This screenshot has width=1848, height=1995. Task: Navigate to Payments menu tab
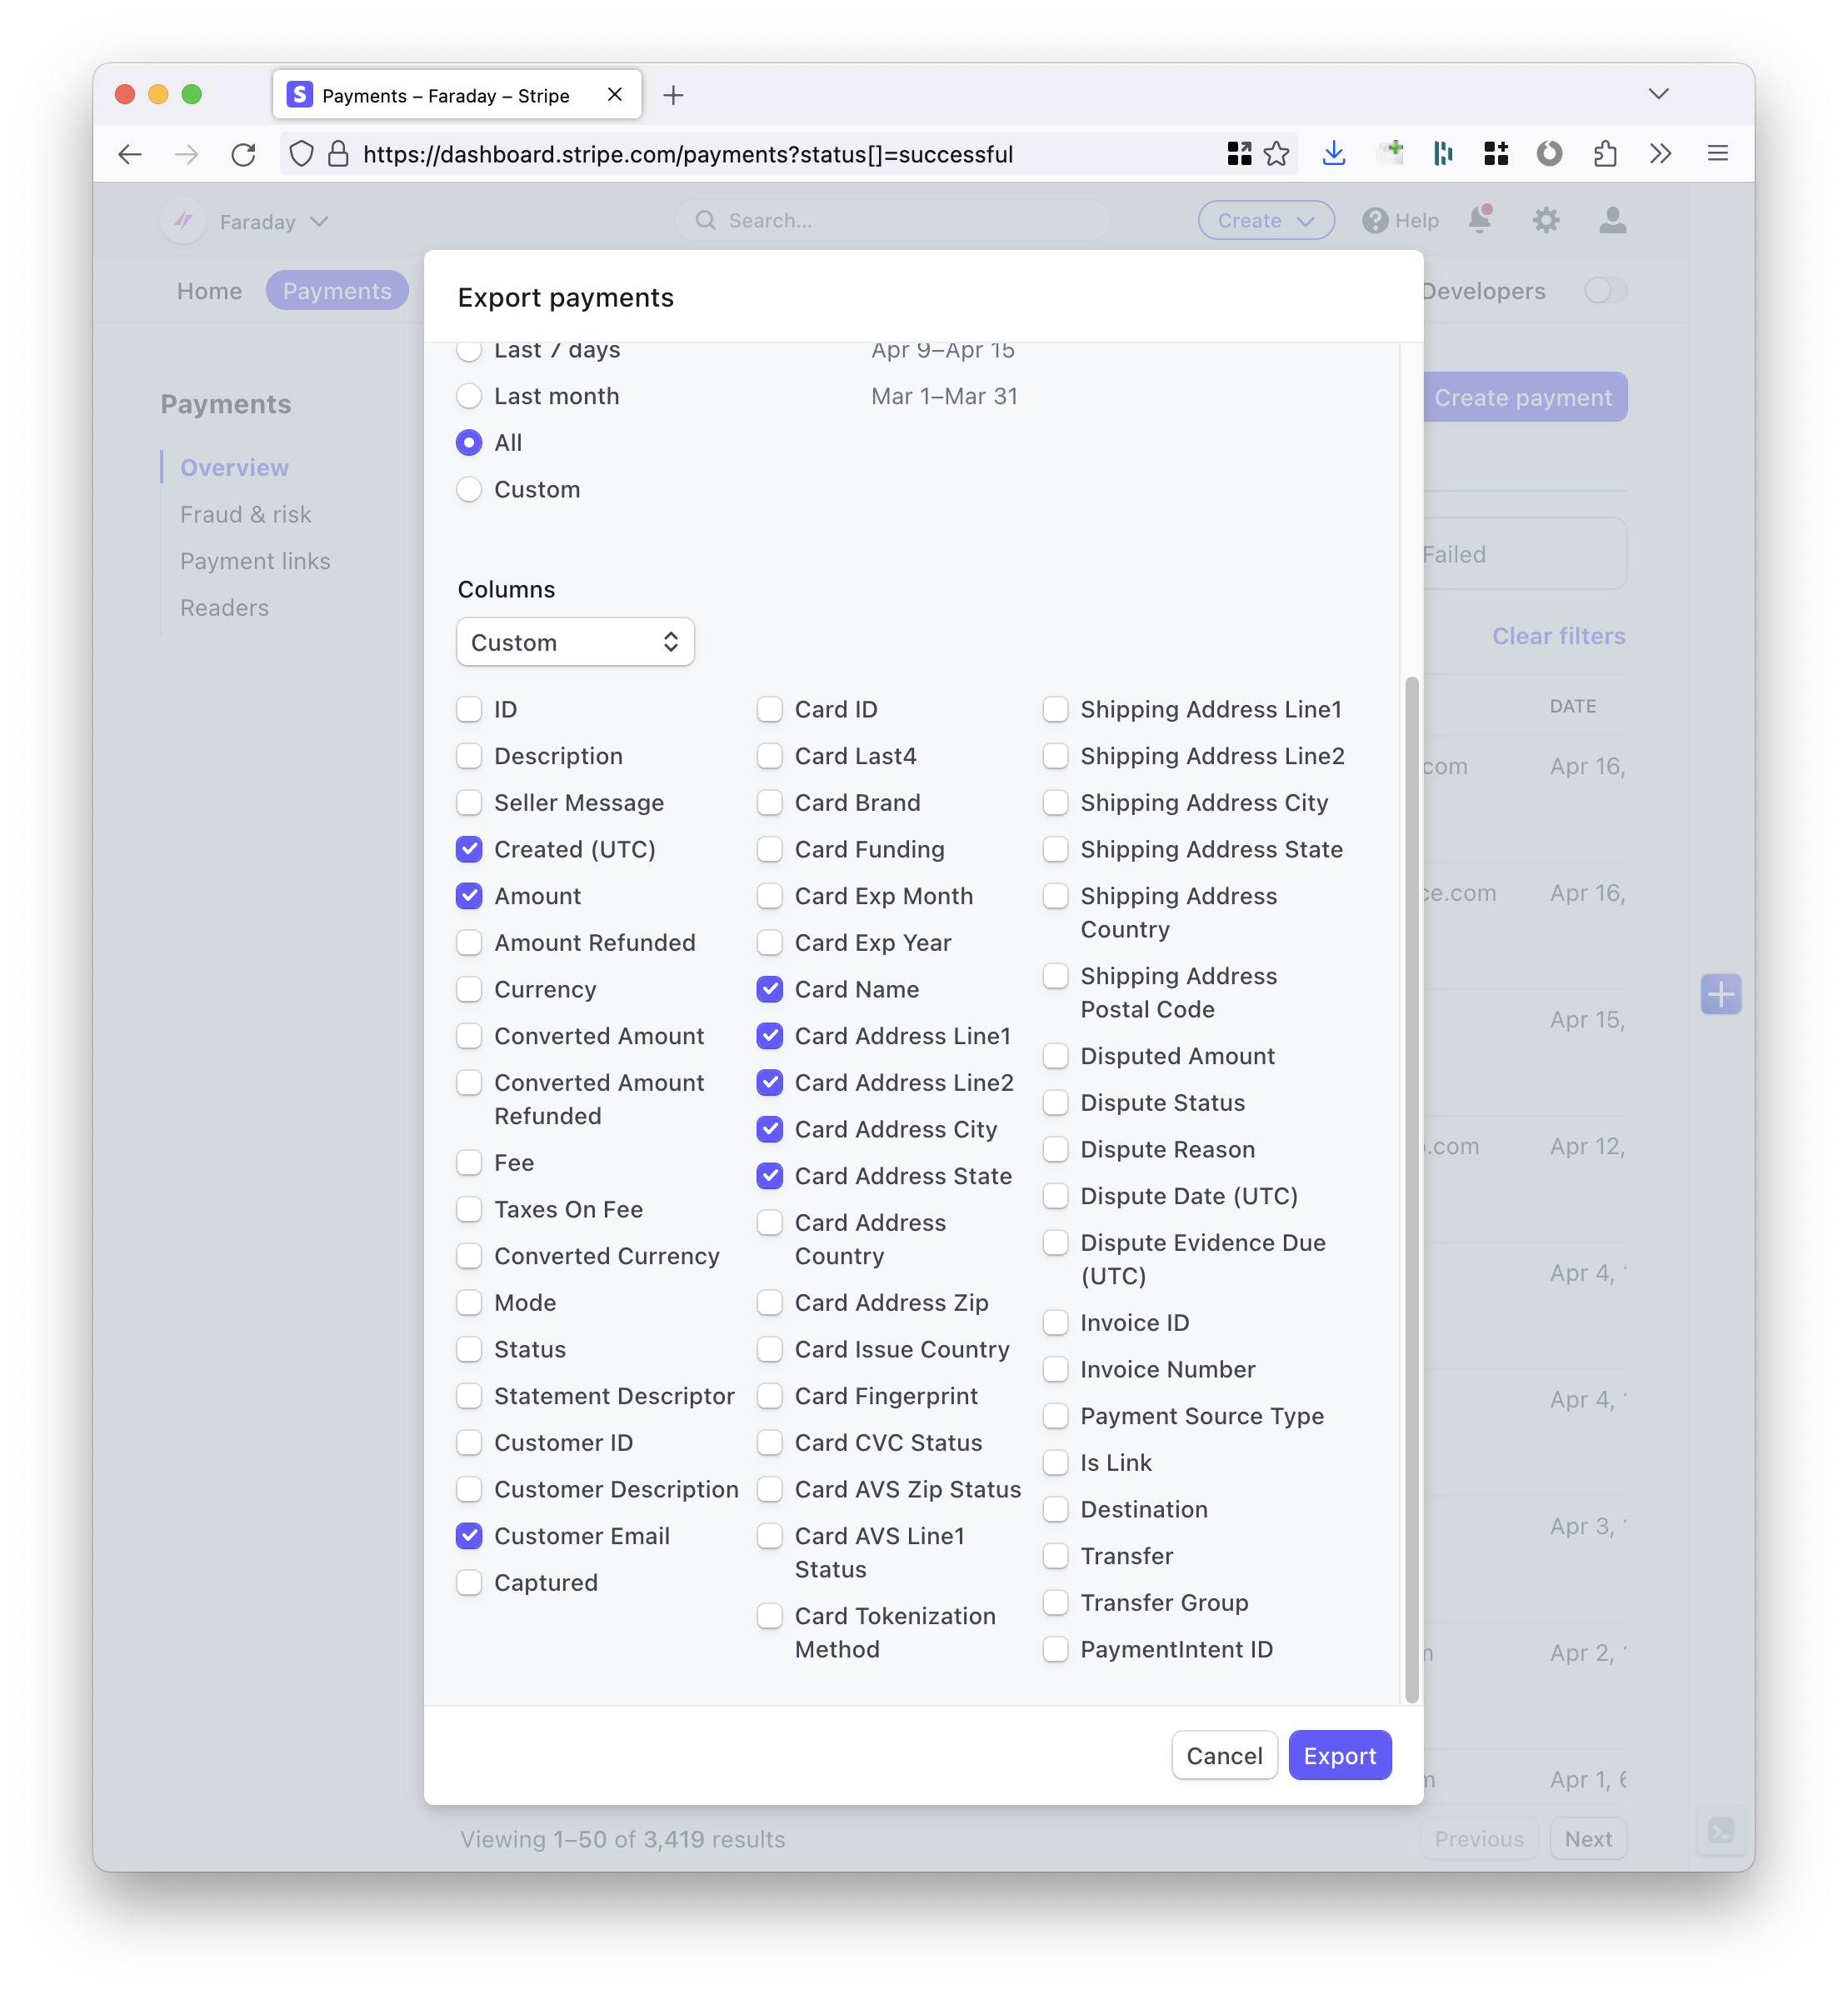click(335, 290)
